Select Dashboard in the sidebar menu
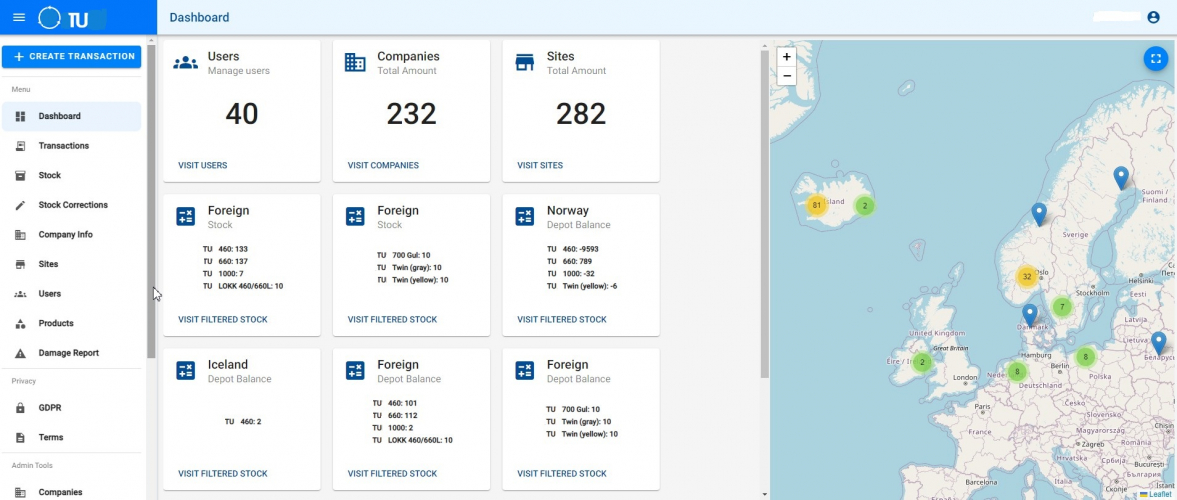This screenshot has height=500, width=1177. (71, 116)
